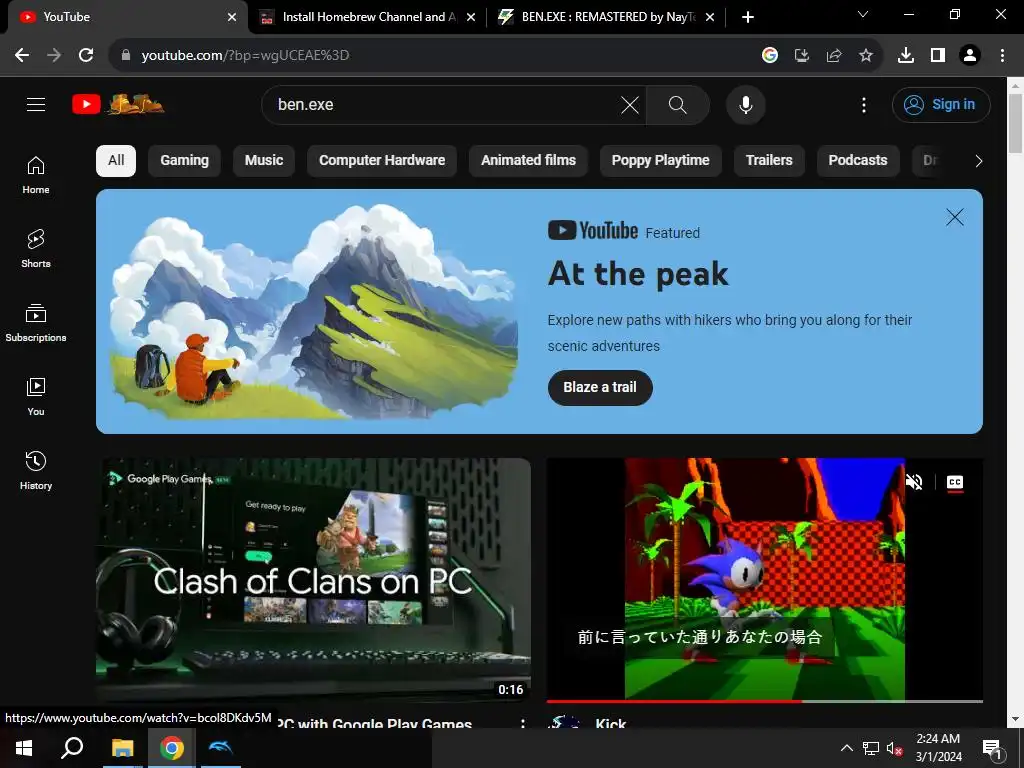This screenshot has width=1024, height=768.
Task: Share this page icon
Action: pyautogui.click(x=834, y=56)
